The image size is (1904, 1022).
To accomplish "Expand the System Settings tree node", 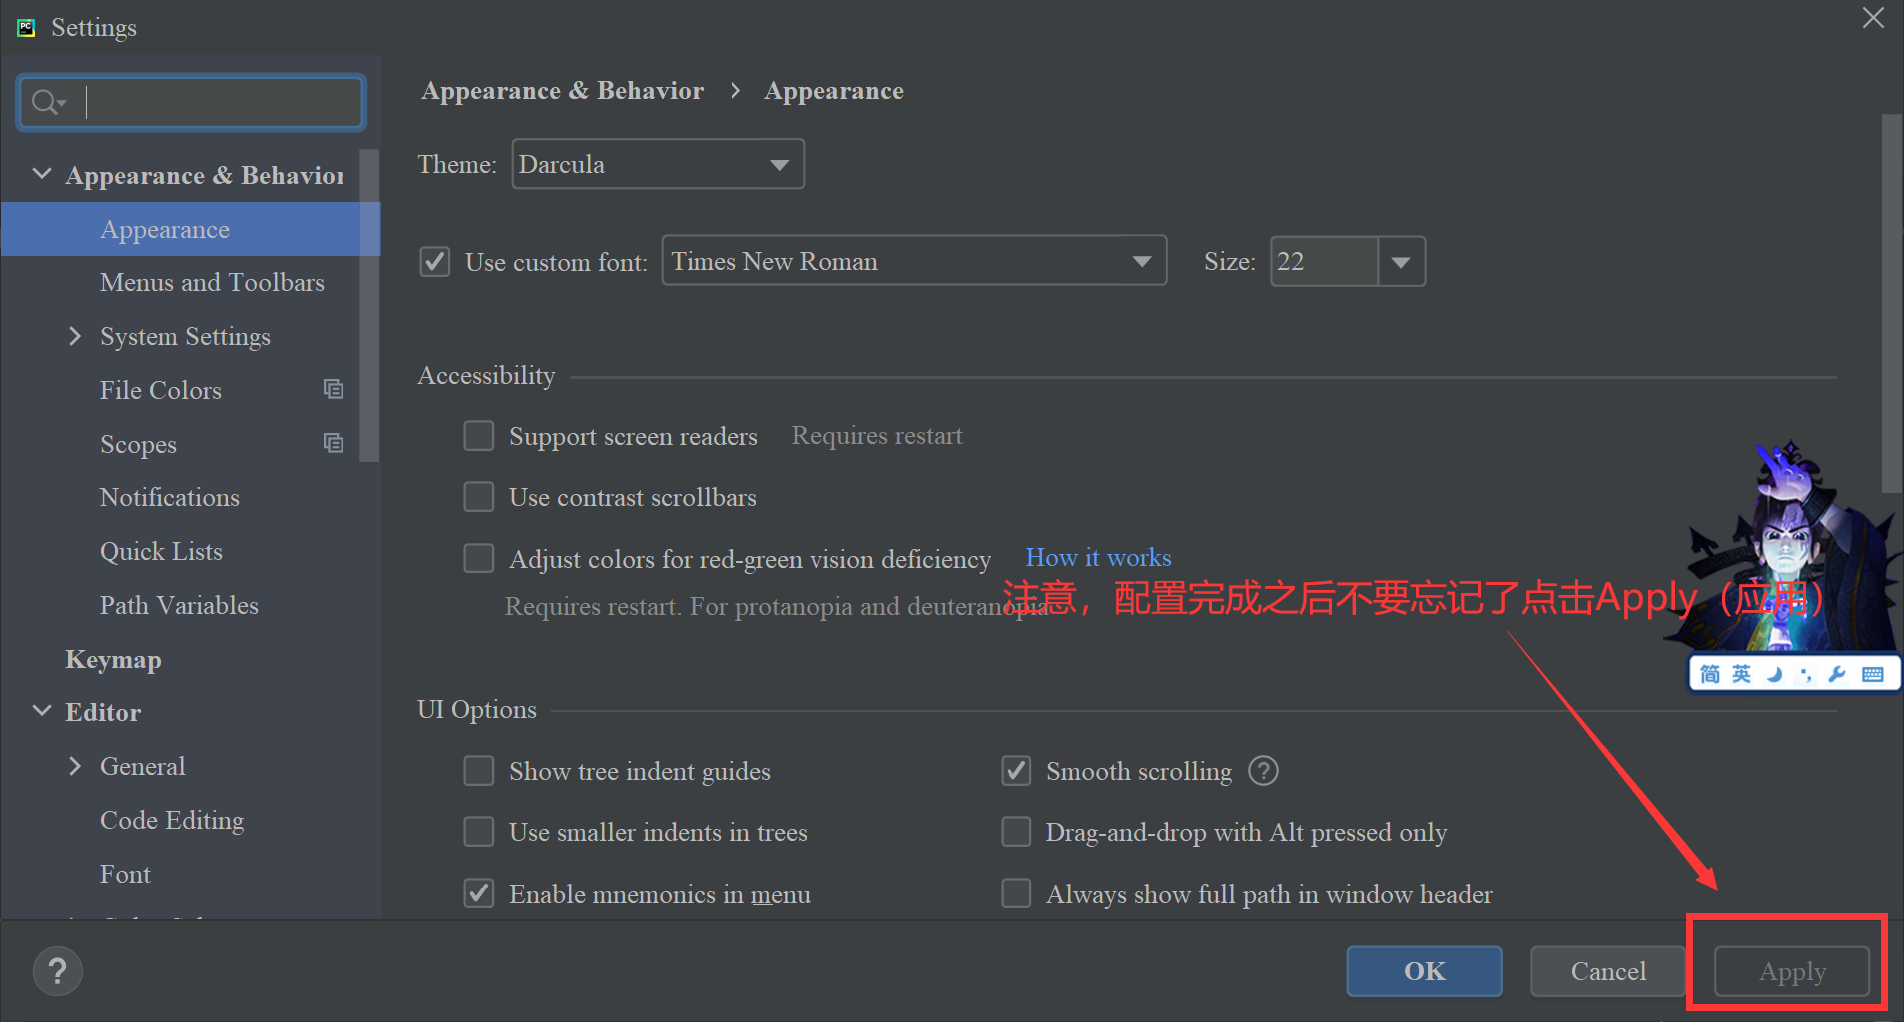I will tap(75, 336).
